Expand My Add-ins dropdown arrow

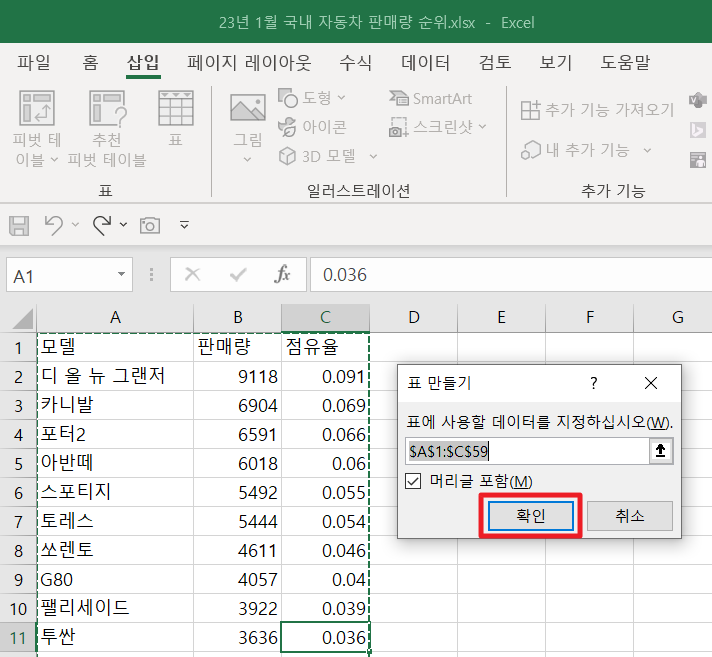[648, 150]
